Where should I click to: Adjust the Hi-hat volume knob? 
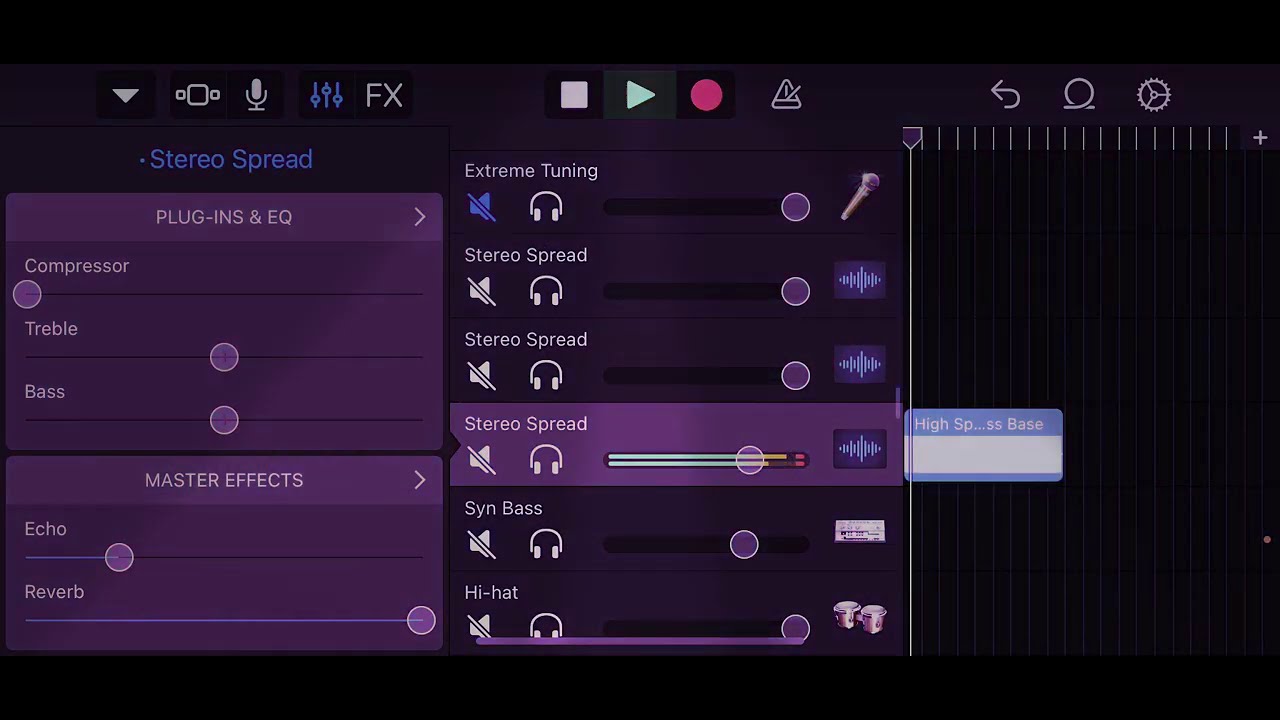(x=795, y=627)
